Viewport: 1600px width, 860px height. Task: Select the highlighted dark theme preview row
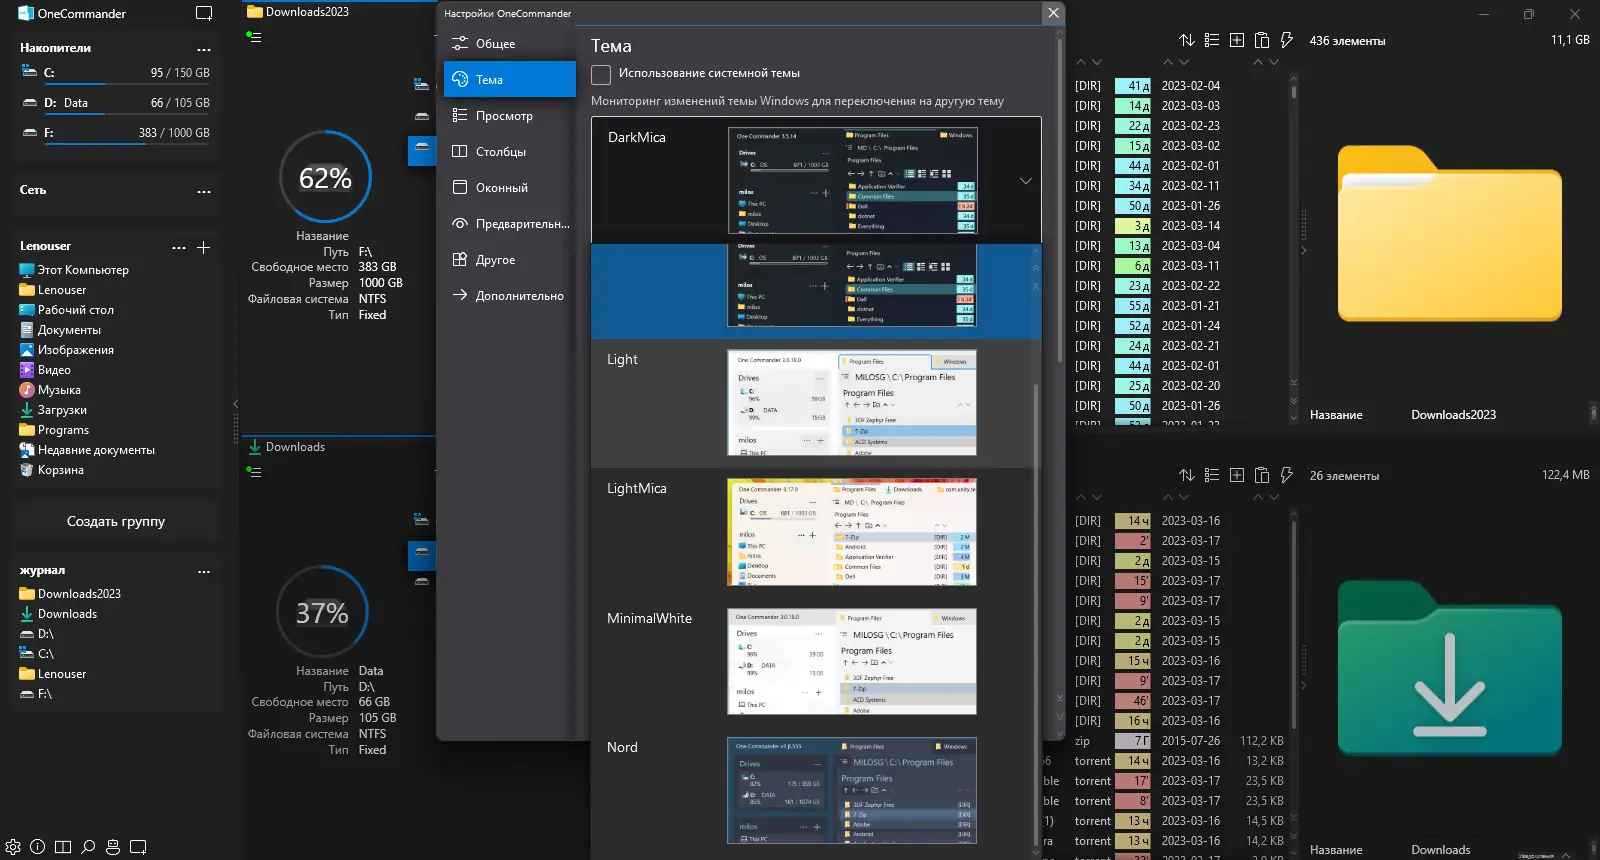point(816,292)
